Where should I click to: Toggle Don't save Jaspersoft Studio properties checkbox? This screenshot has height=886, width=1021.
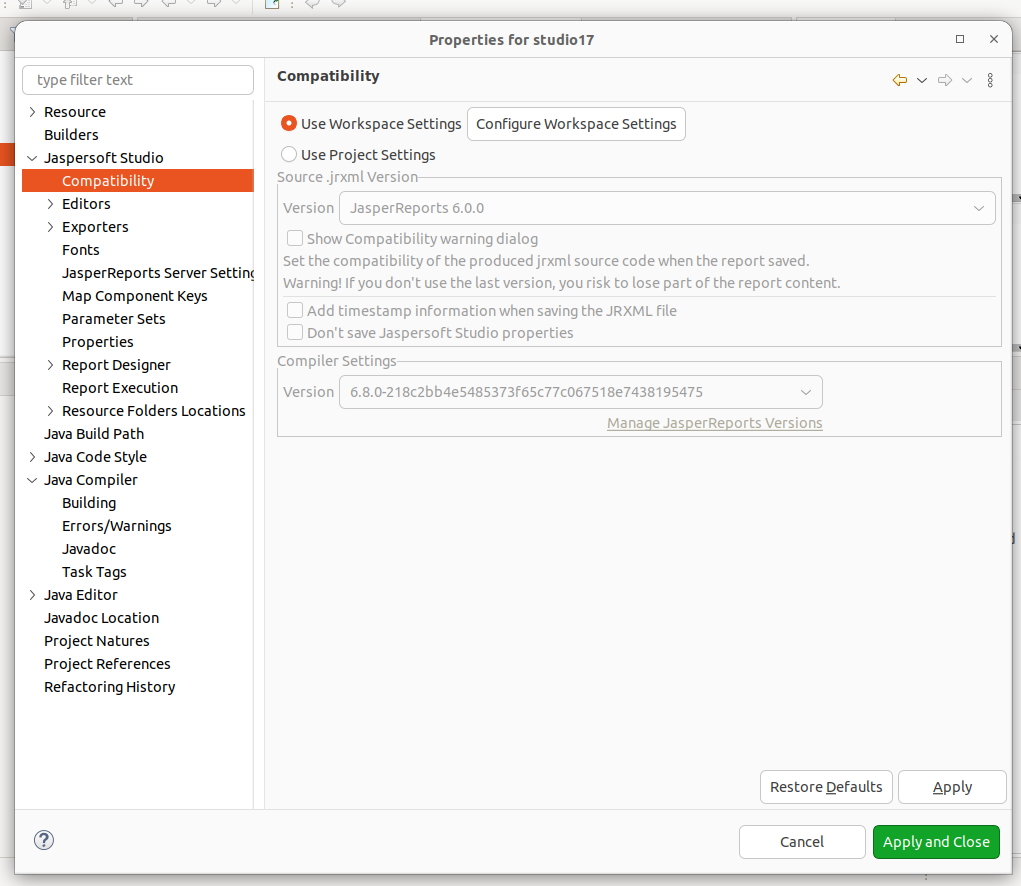[x=295, y=332]
